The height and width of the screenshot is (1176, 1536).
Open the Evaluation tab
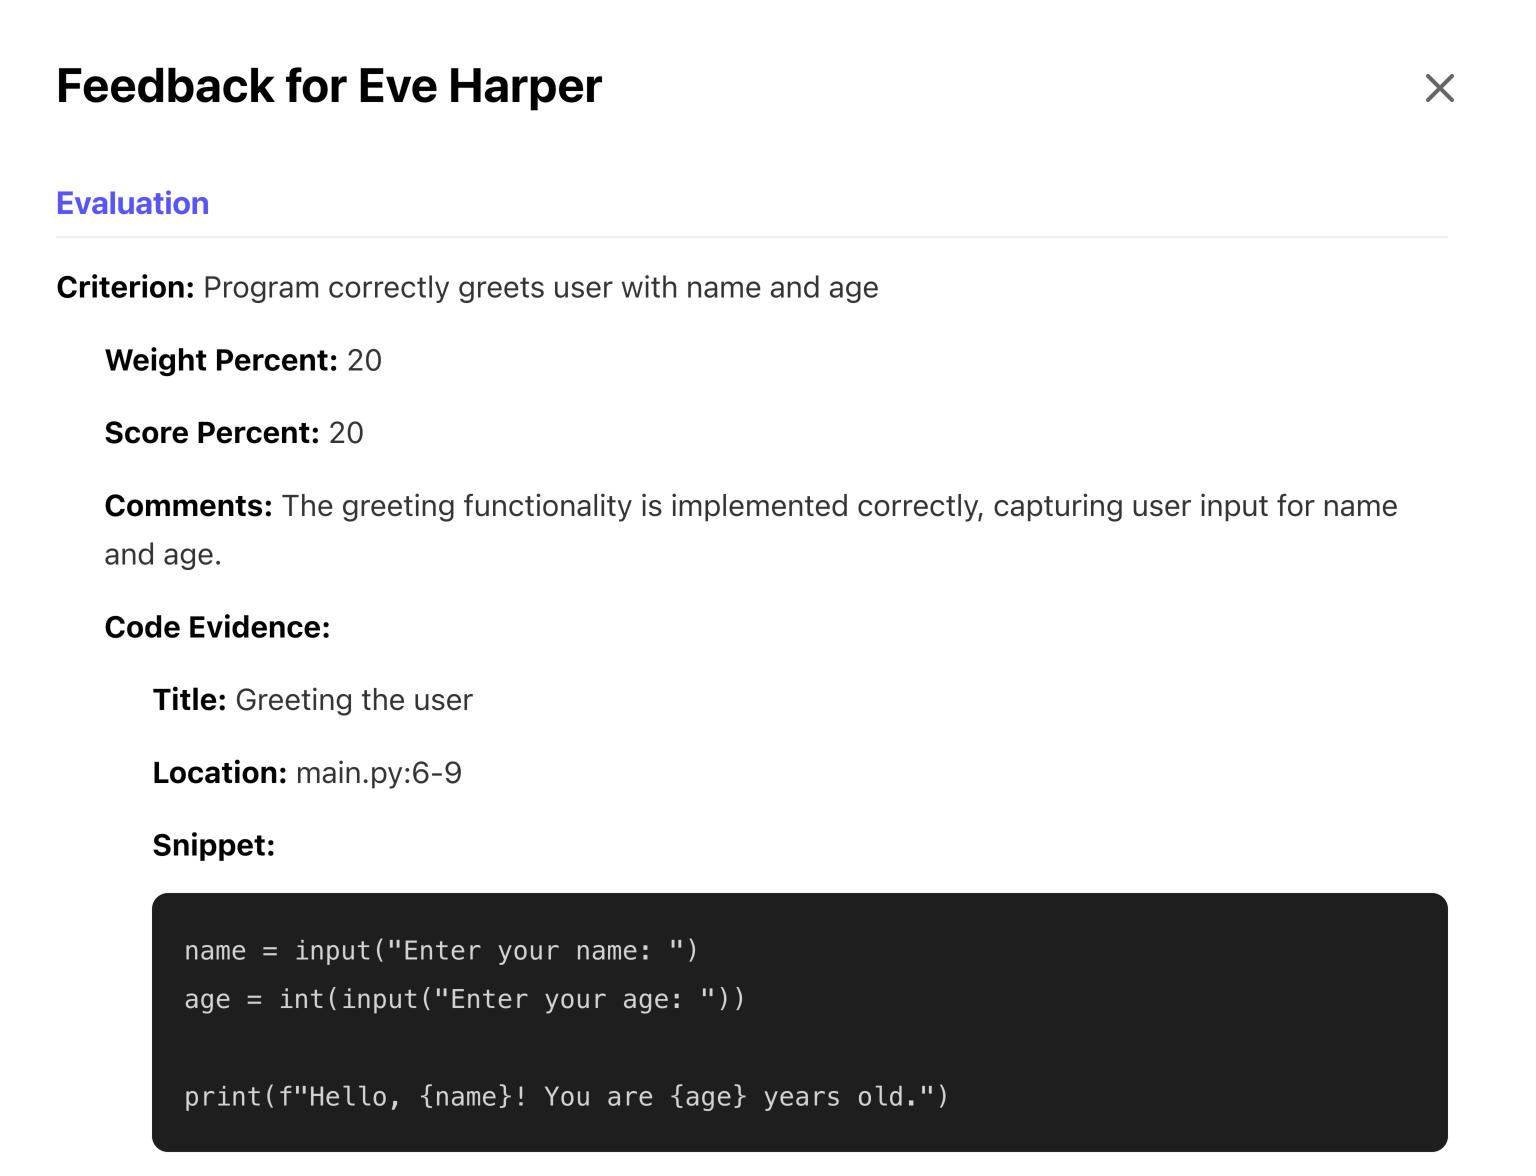click(132, 203)
